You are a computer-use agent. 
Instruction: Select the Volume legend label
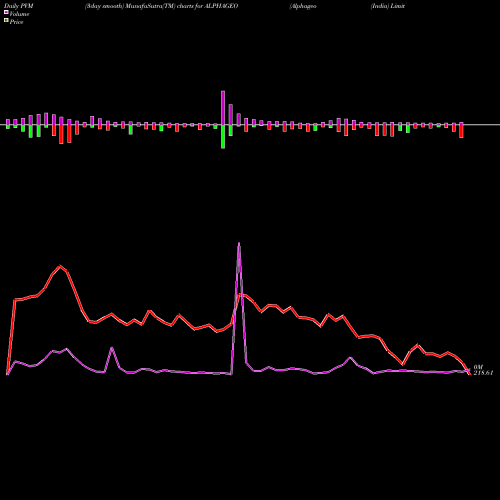(x=19, y=14)
